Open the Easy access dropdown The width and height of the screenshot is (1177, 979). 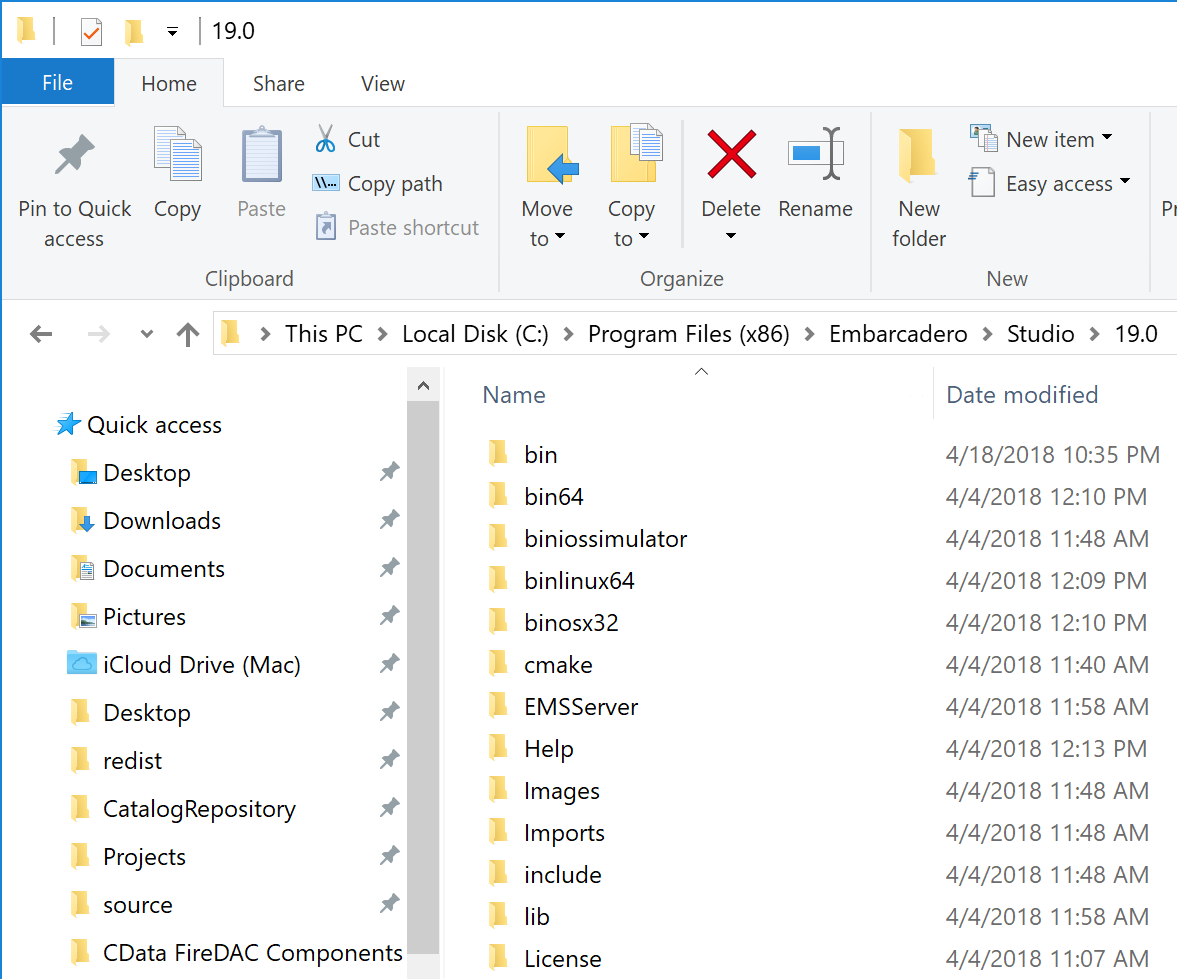(1051, 184)
